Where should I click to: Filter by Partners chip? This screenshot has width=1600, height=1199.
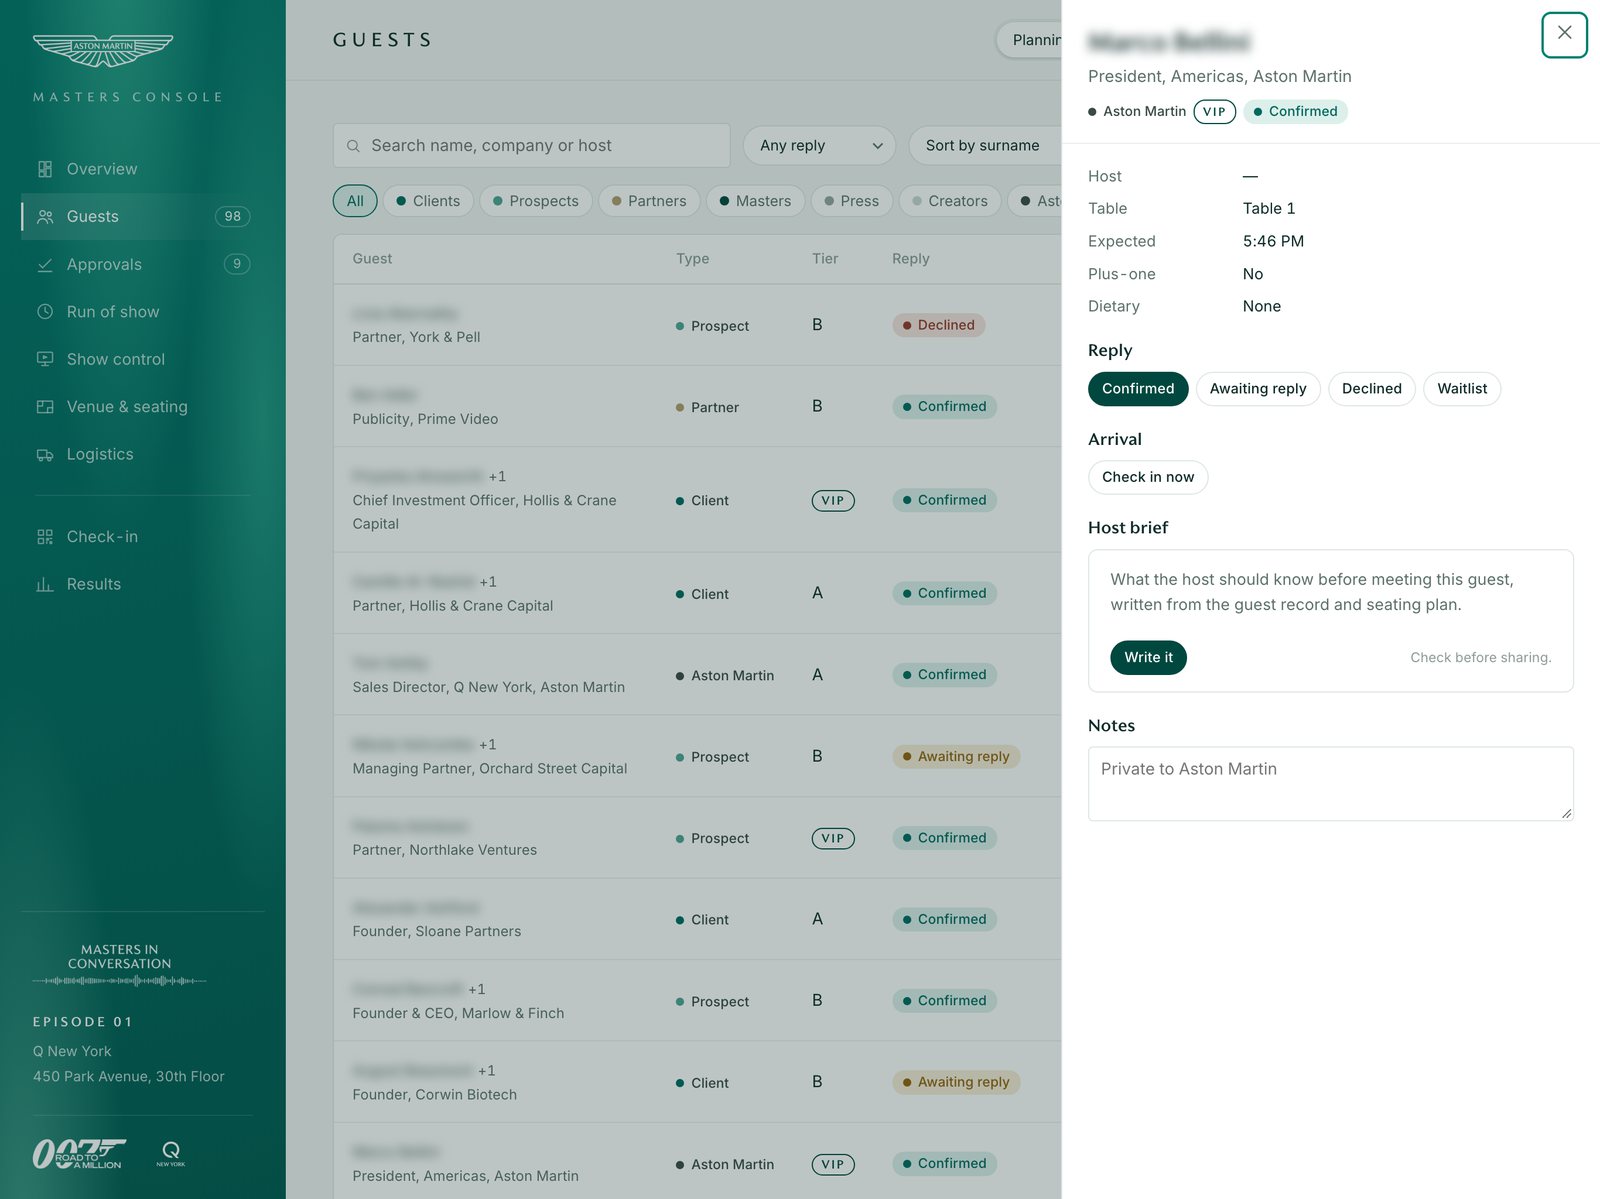tap(649, 201)
